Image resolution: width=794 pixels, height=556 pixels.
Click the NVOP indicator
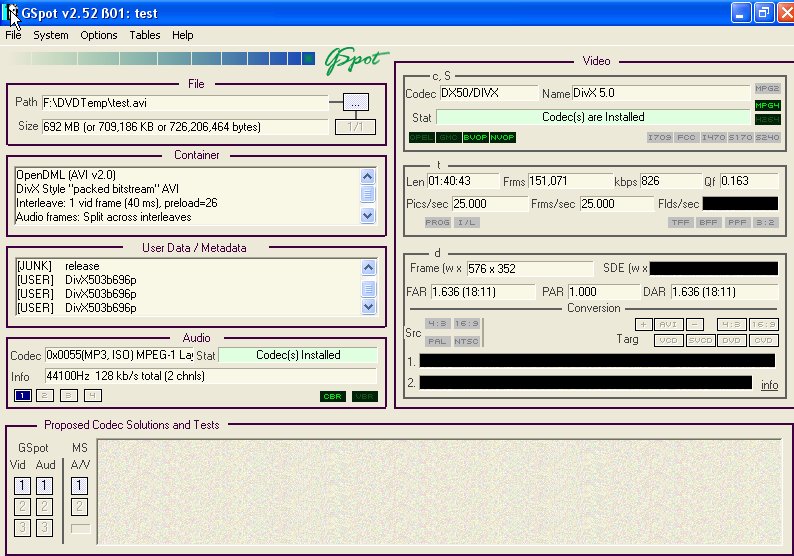click(x=502, y=137)
